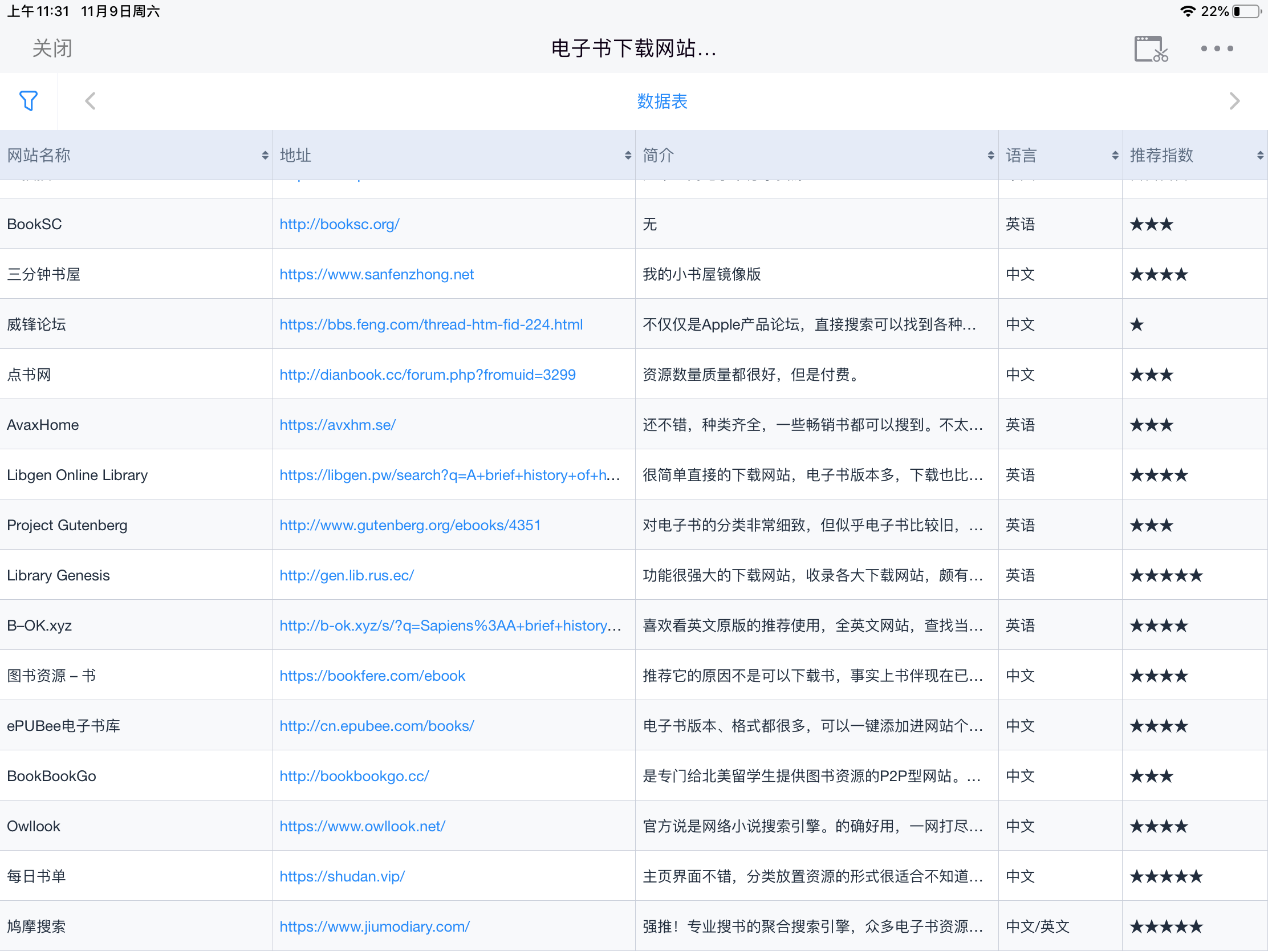Open link http://cn.epubee.com/books/
This screenshot has width=1268, height=951.
tap(377, 726)
